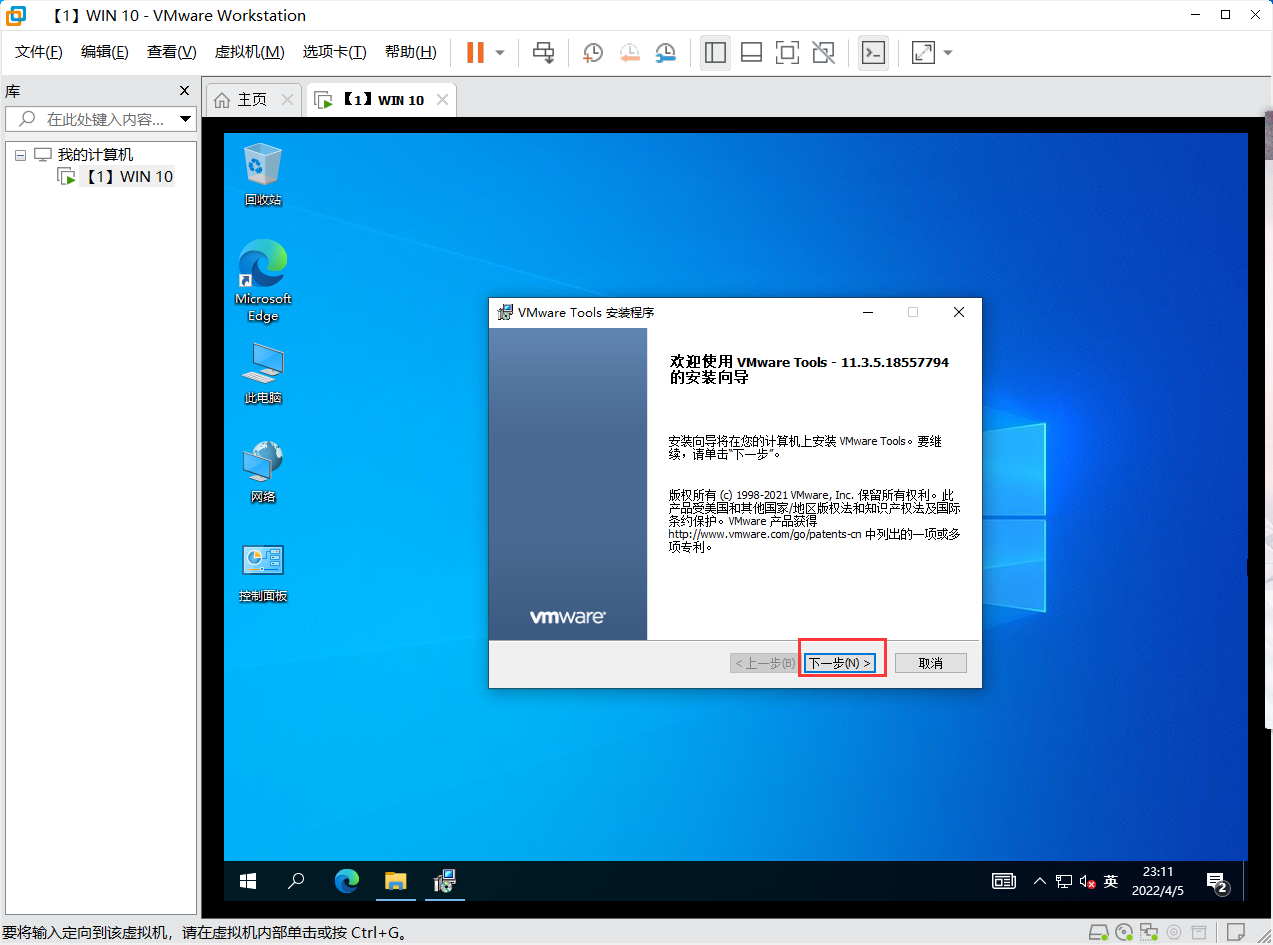Screen dimensions: 1273x945
Task: Click the Microsoft Edge desktop shortcut
Action: click(263, 281)
